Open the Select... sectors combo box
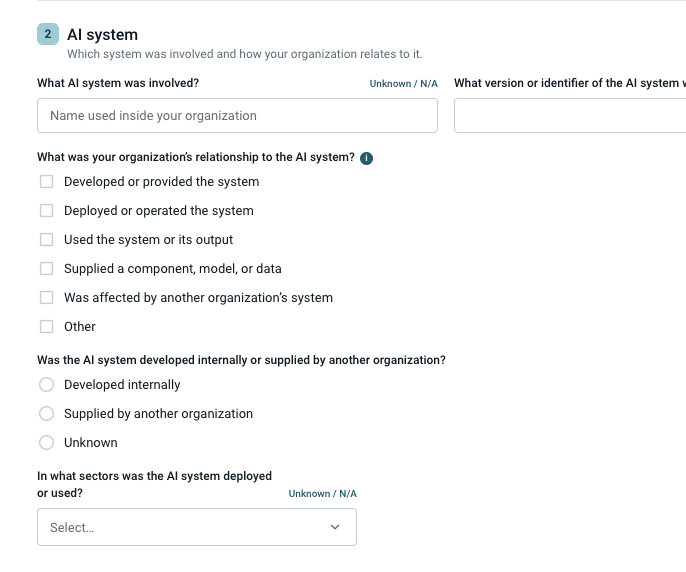 197,527
